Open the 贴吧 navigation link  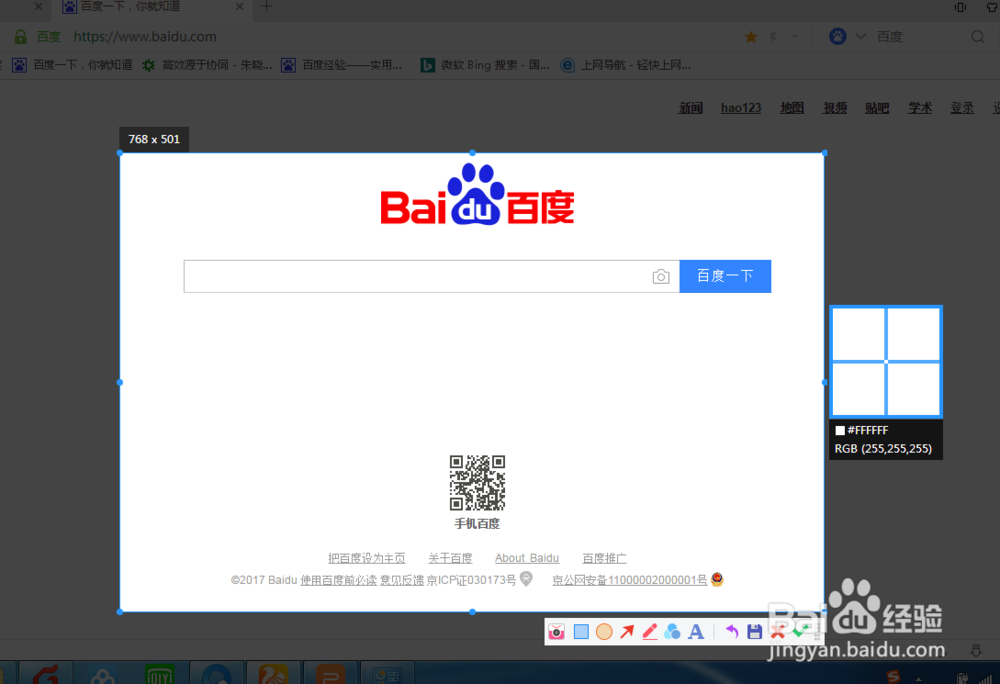[x=878, y=108]
